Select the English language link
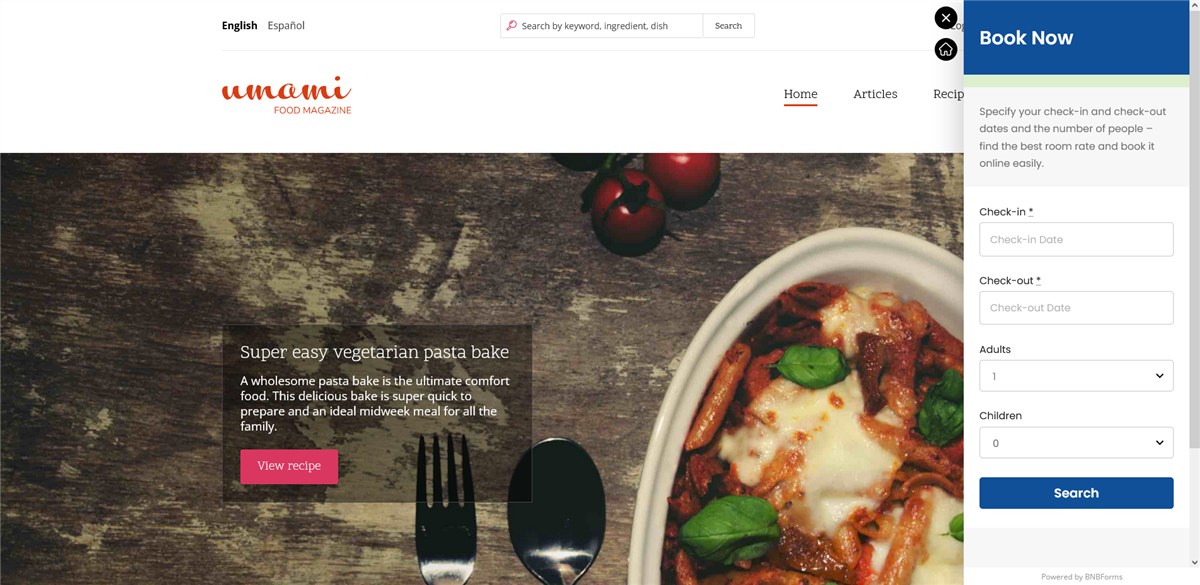The height and width of the screenshot is (585, 1200). pyautogui.click(x=239, y=26)
